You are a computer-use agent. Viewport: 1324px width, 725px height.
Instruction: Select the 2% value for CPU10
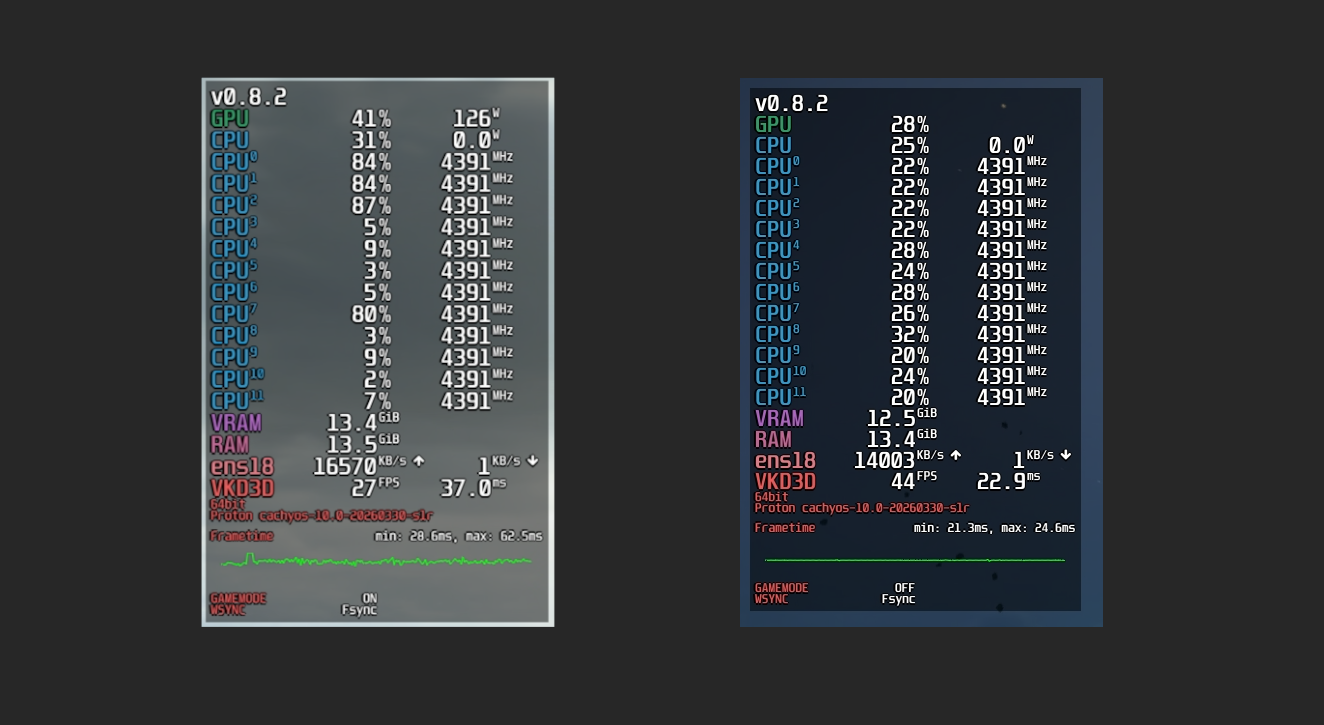(377, 379)
